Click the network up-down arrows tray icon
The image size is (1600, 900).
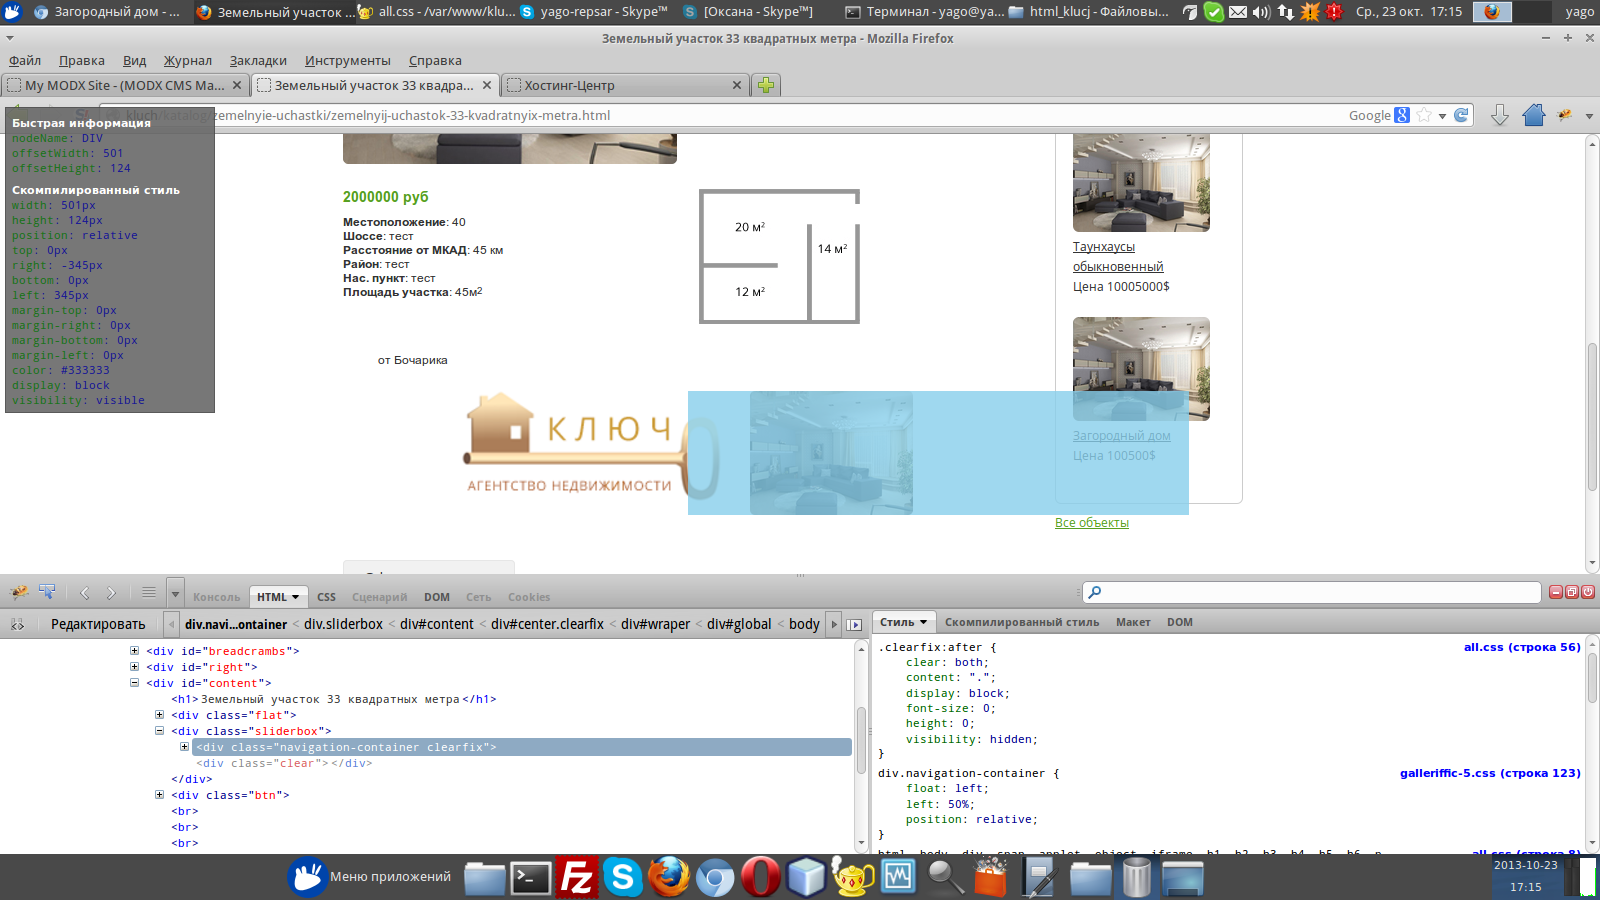point(1286,12)
